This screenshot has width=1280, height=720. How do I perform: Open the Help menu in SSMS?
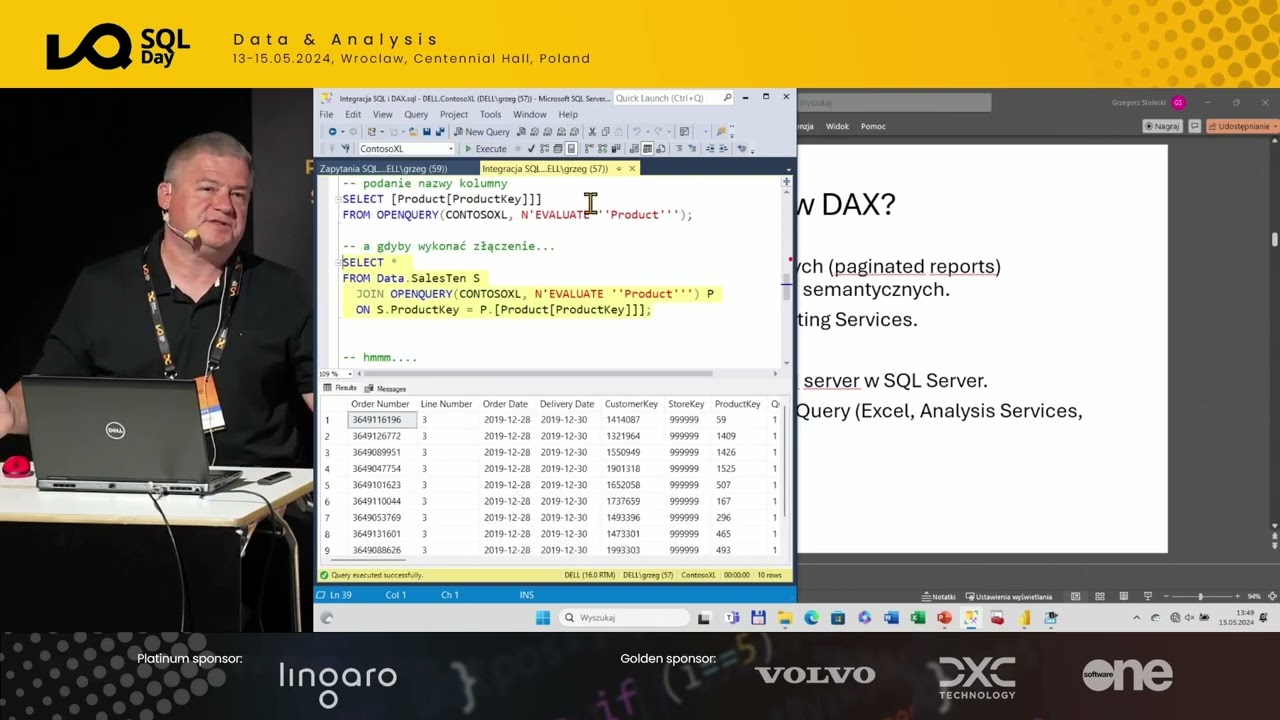pos(568,115)
